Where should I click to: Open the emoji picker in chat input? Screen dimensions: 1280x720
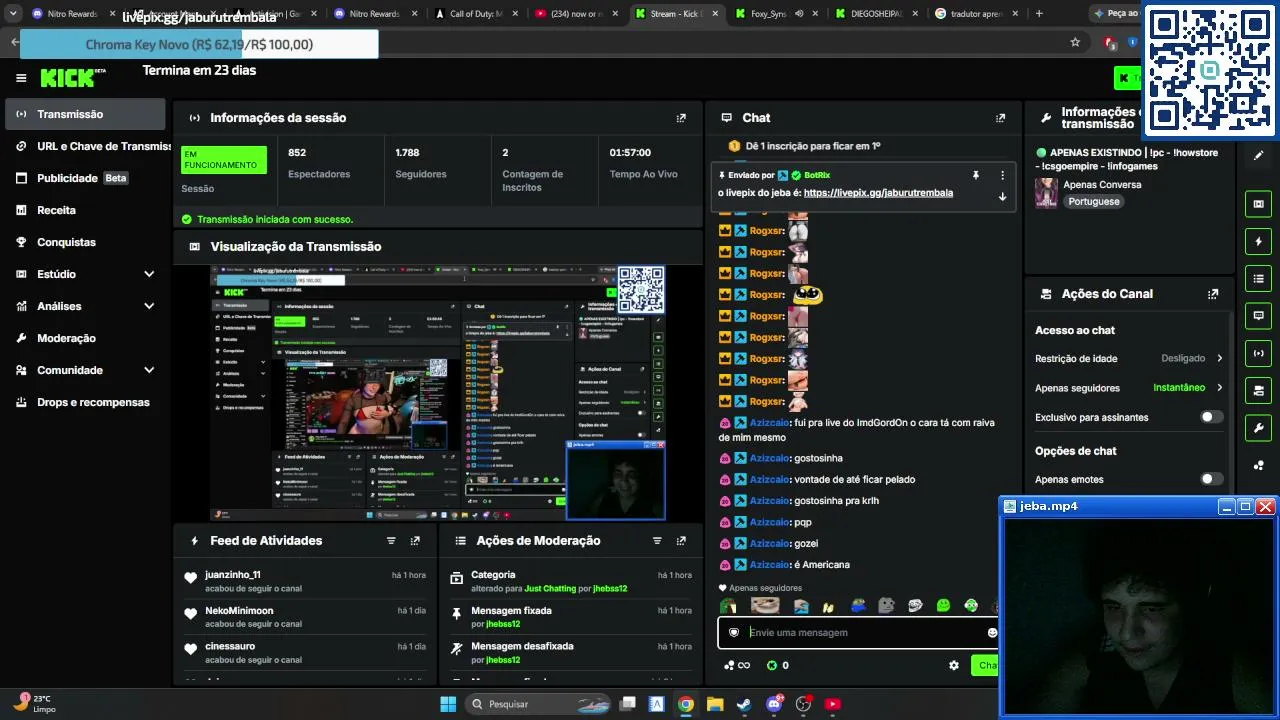click(992, 633)
